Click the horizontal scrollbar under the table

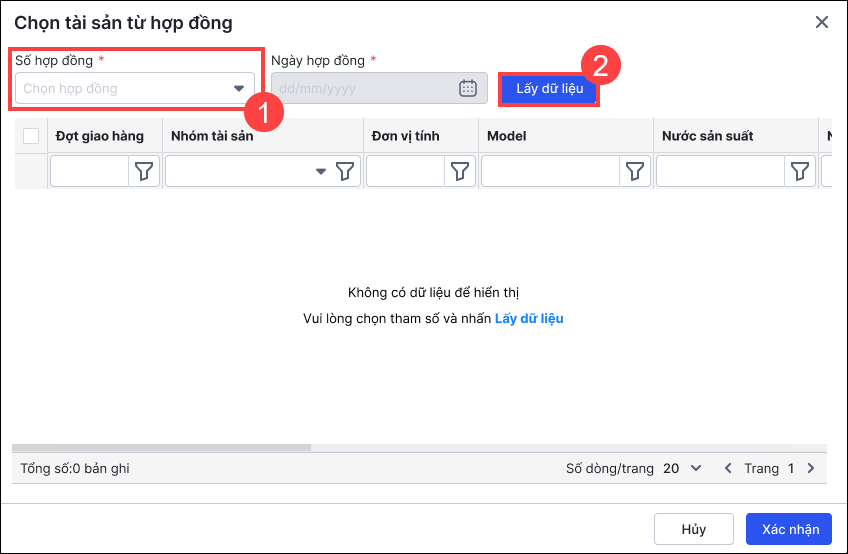[162, 447]
